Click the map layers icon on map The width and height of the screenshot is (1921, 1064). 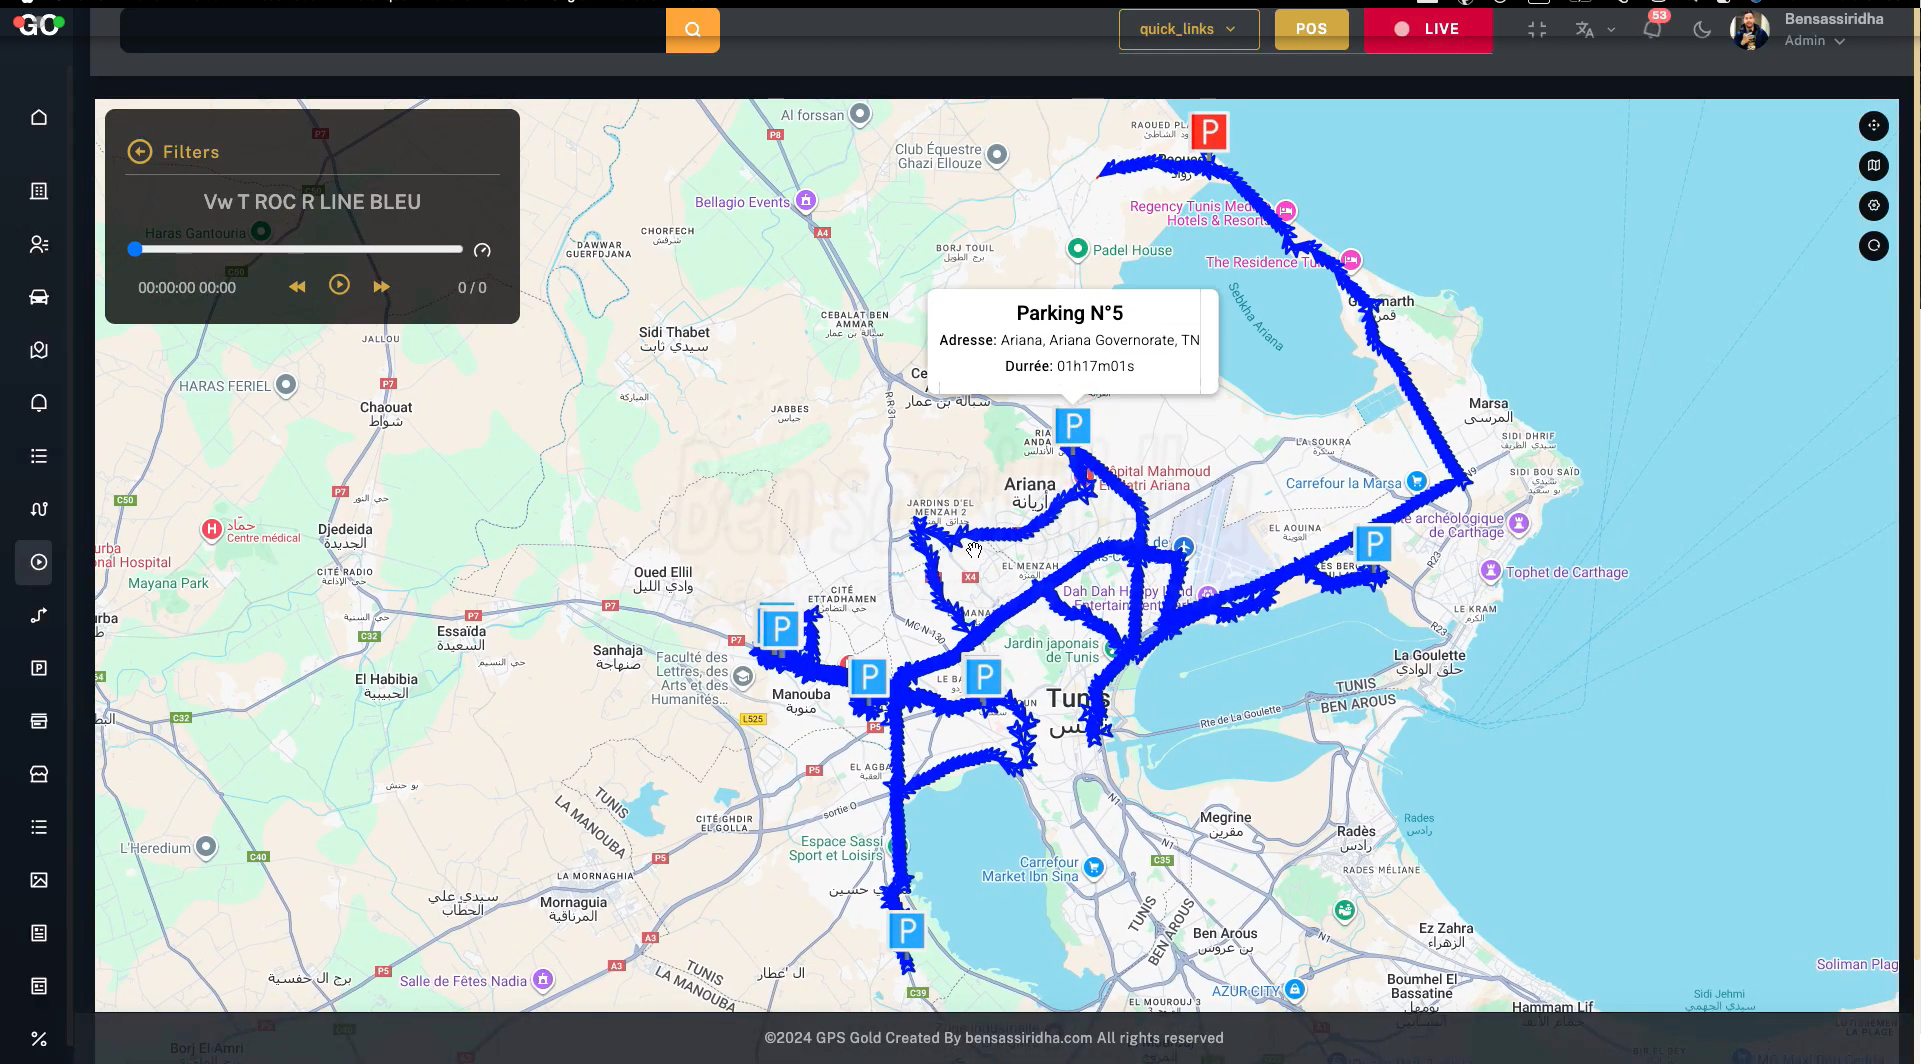tap(1873, 166)
